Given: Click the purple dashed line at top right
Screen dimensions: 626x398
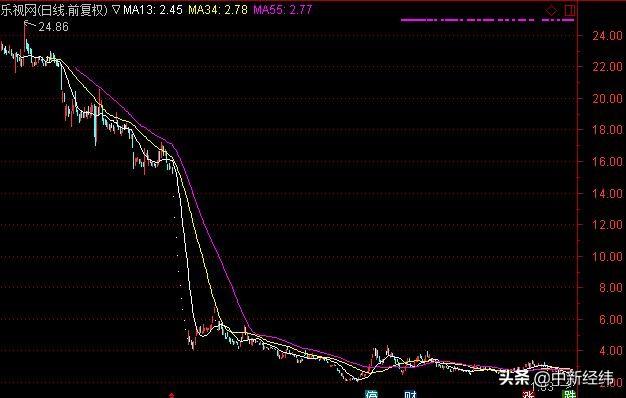Looking at the screenshot, I should tap(487, 20).
